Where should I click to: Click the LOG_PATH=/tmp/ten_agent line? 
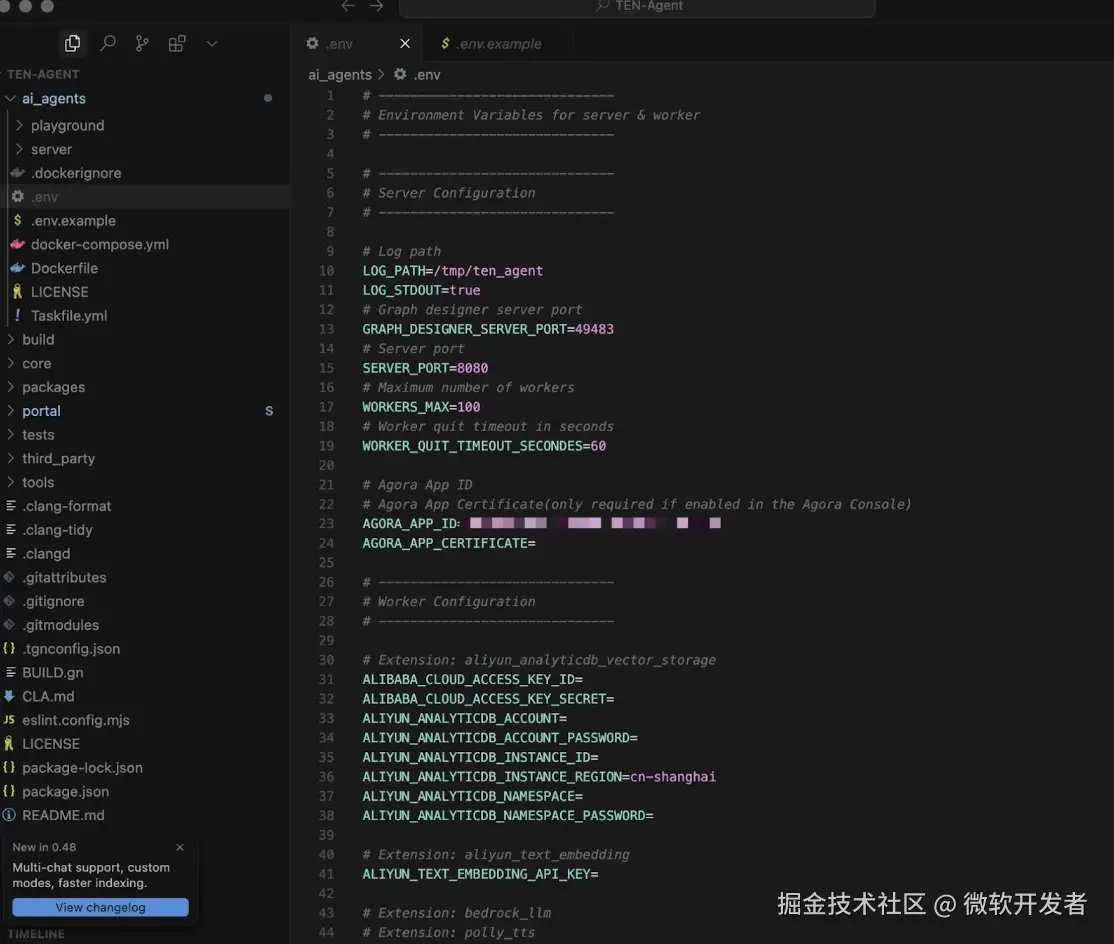pos(453,271)
